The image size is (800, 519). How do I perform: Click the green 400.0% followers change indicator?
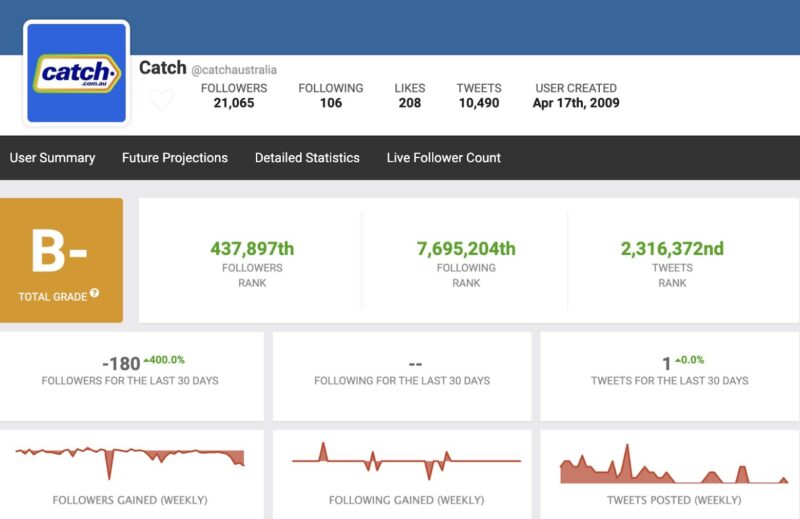point(165,359)
